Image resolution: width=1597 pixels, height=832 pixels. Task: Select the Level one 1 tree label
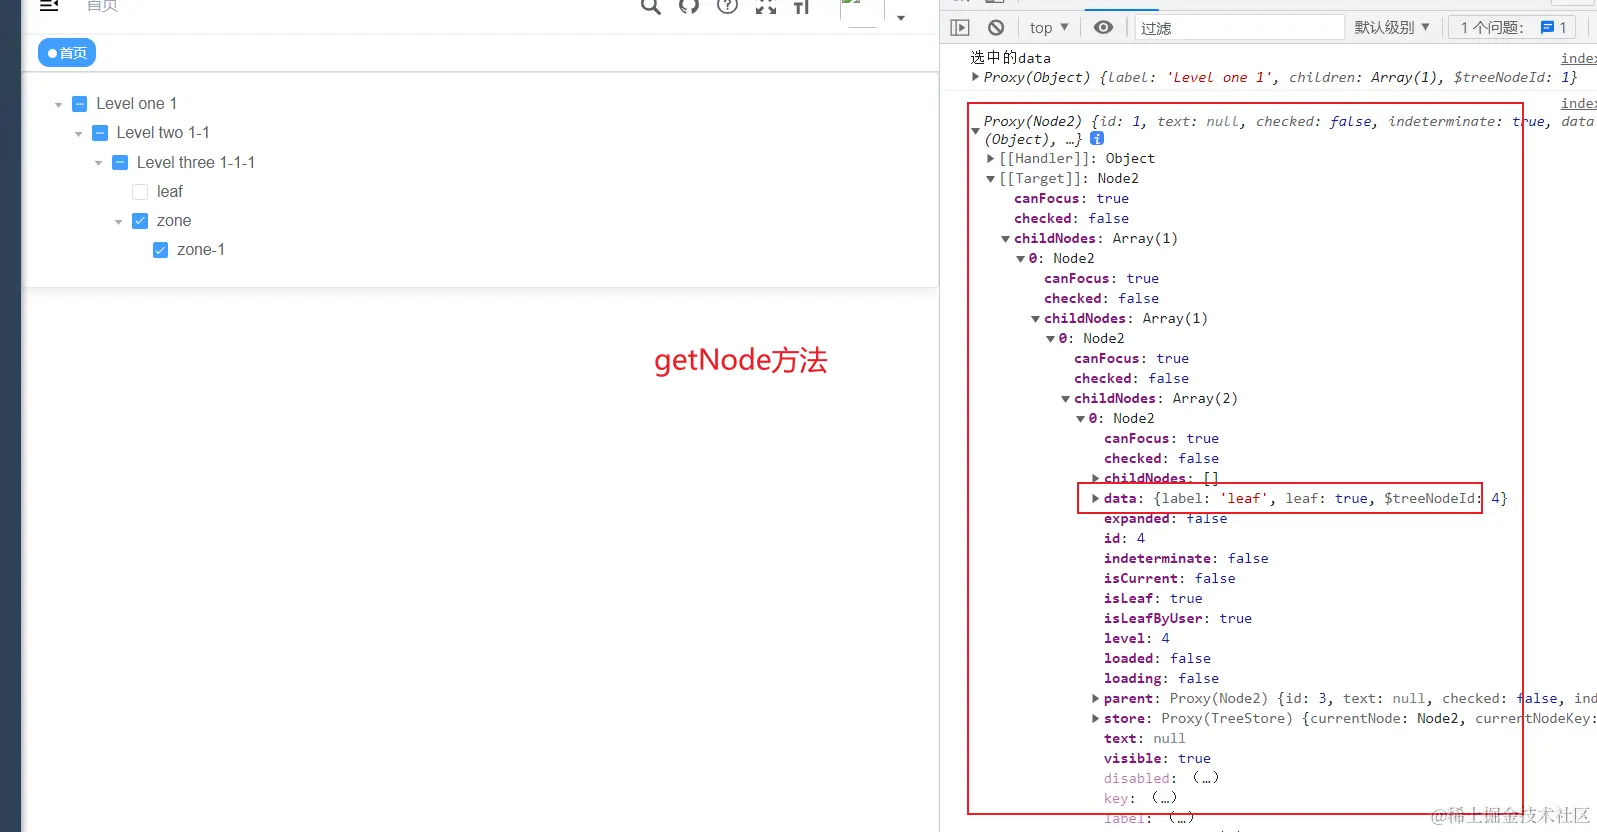[x=137, y=104]
